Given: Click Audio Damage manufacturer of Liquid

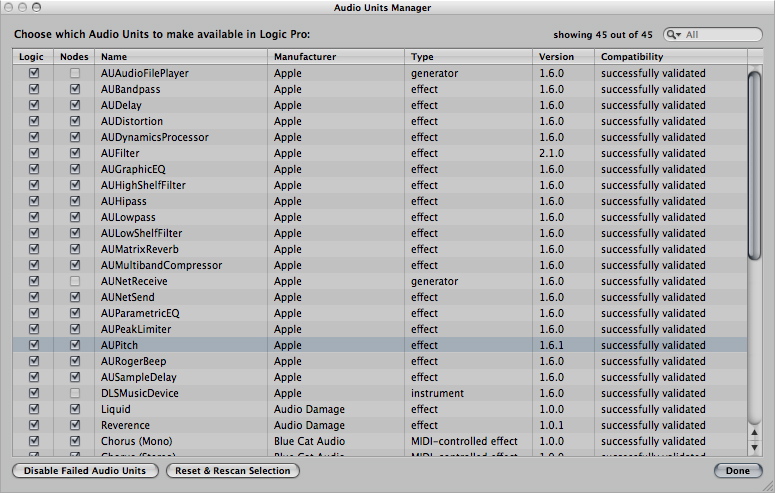Looking at the screenshot, I should 309,409.
